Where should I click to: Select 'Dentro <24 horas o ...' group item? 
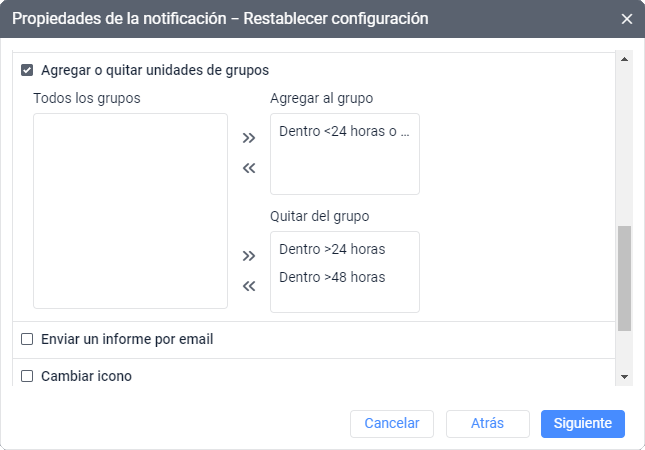344,130
